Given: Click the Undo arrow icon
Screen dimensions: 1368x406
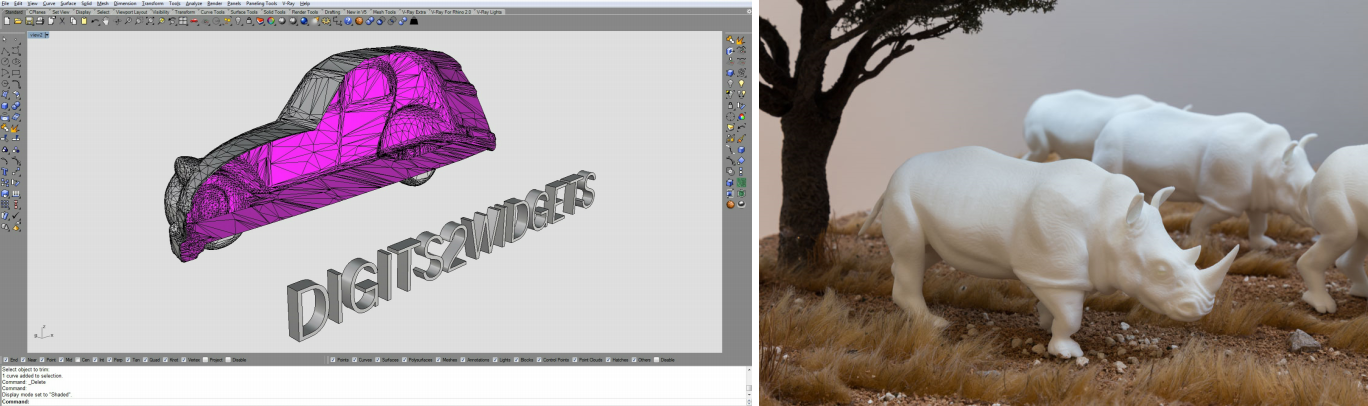Looking at the screenshot, I should tap(95, 21).
